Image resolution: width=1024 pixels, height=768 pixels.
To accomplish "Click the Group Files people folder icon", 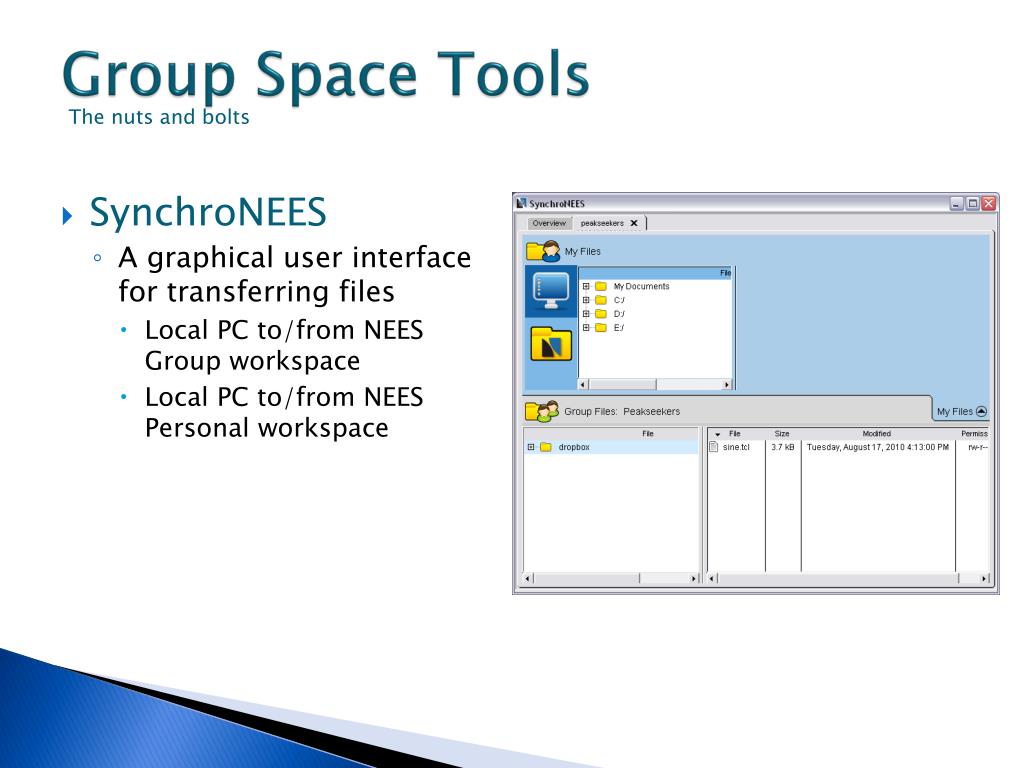I will pyautogui.click(x=542, y=411).
